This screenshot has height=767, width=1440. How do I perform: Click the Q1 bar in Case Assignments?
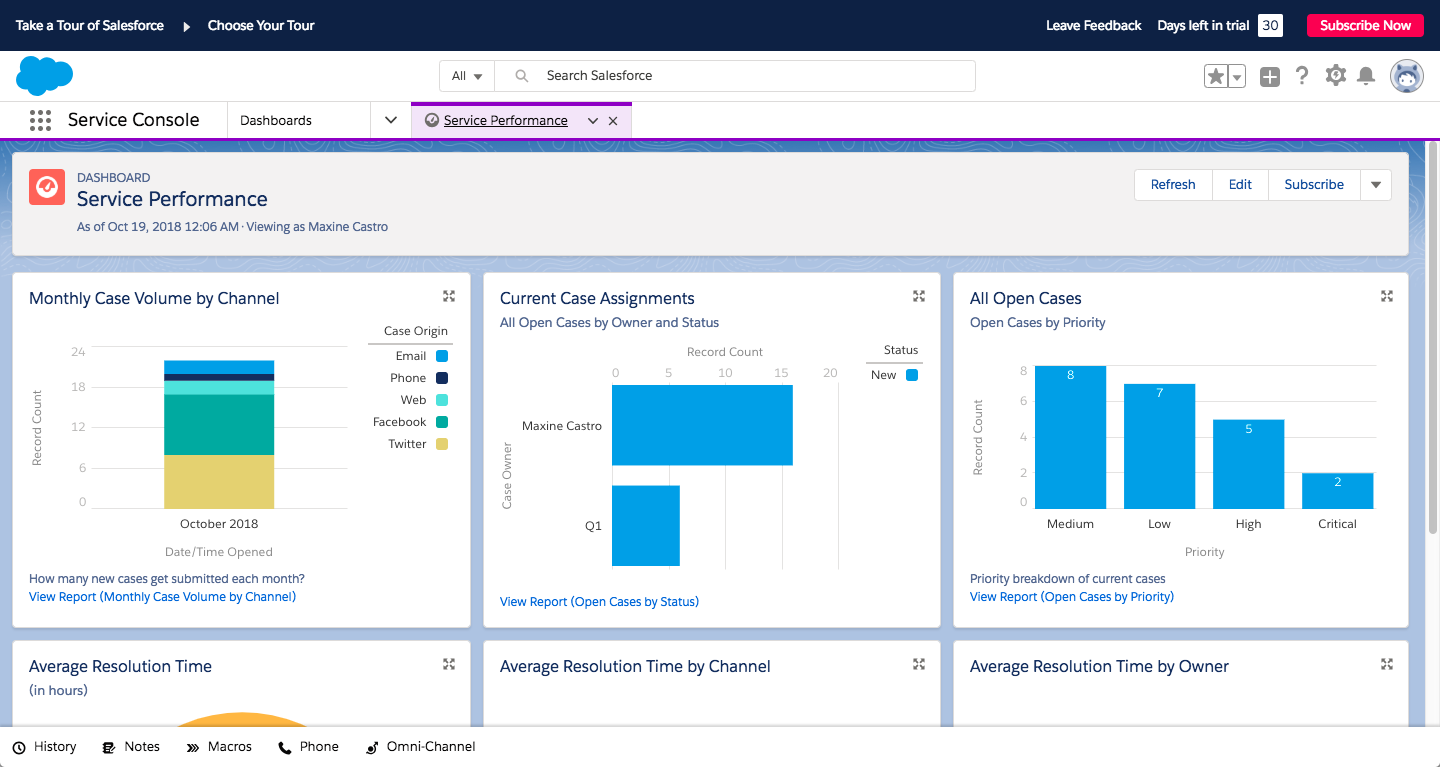point(646,526)
